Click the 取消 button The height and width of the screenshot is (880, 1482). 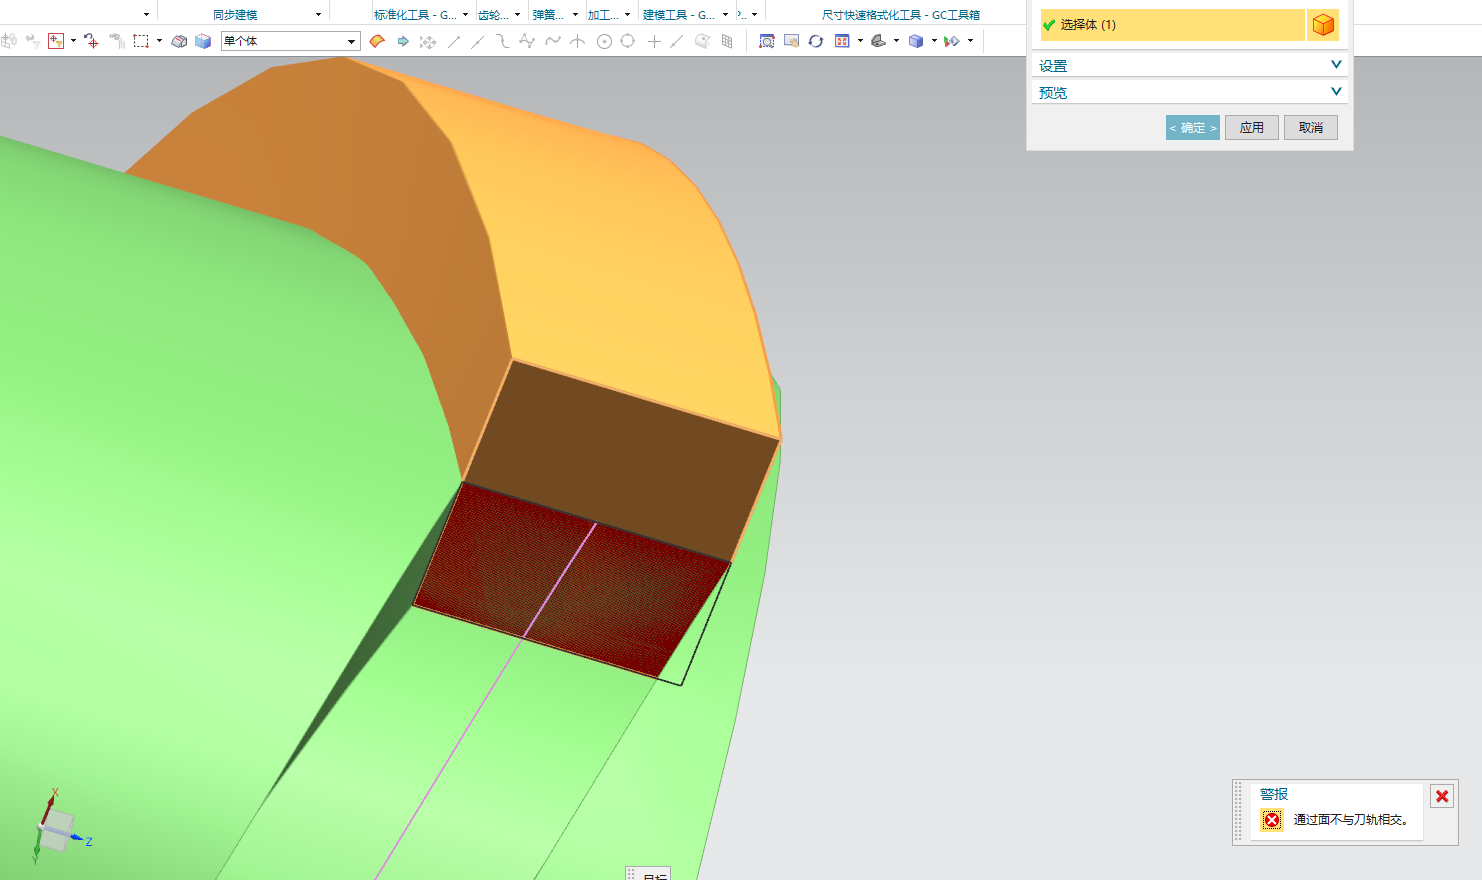click(1311, 128)
